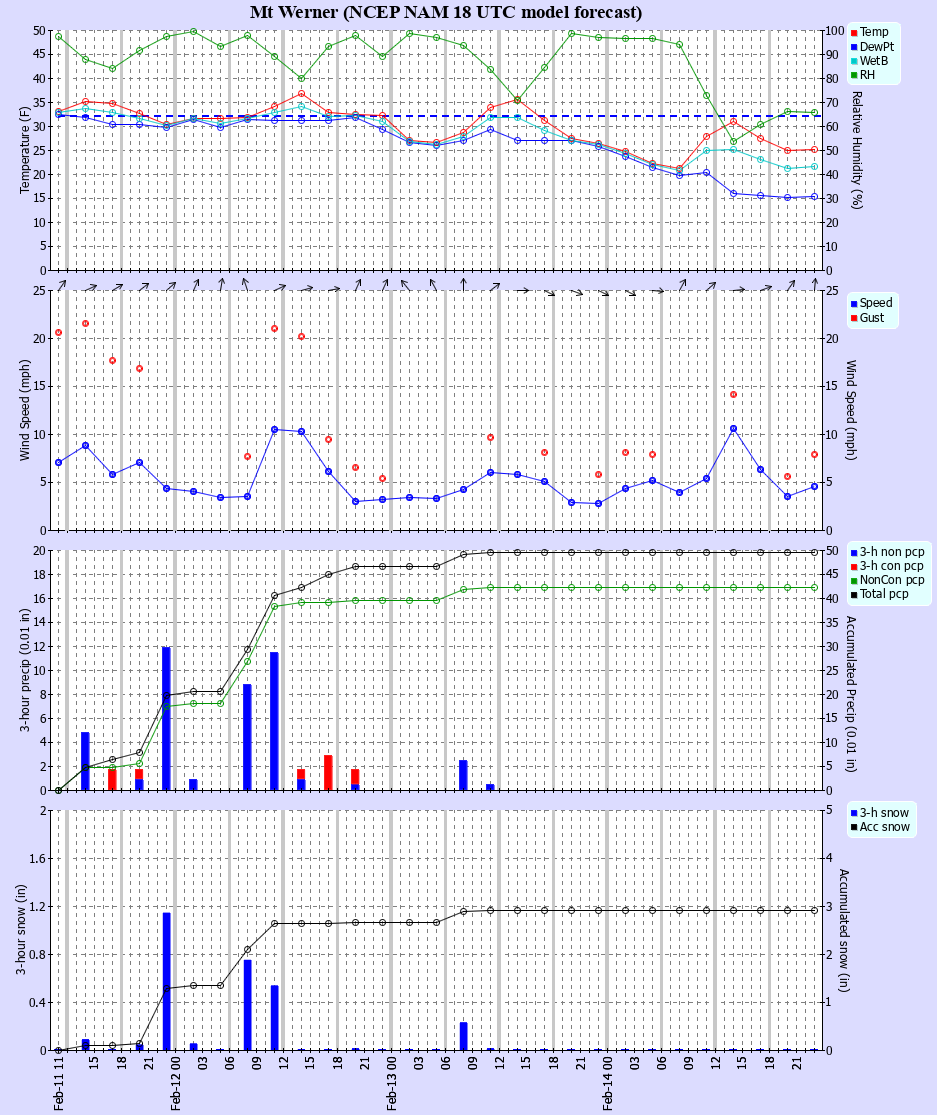Viewport: 937px width, 1115px height.
Task: Click the blue DewPt legend swatch
Action: pyautogui.click(x=853, y=47)
